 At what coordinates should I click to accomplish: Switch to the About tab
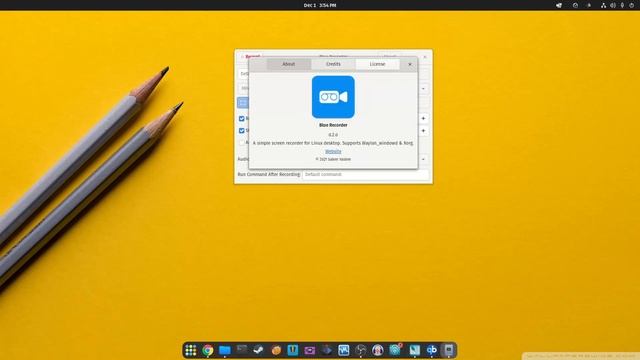pyautogui.click(x=289, y=64)
